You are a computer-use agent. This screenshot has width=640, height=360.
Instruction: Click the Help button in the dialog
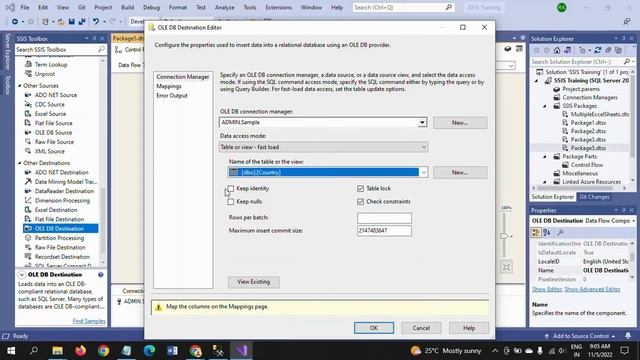click(x=469, y=328)
